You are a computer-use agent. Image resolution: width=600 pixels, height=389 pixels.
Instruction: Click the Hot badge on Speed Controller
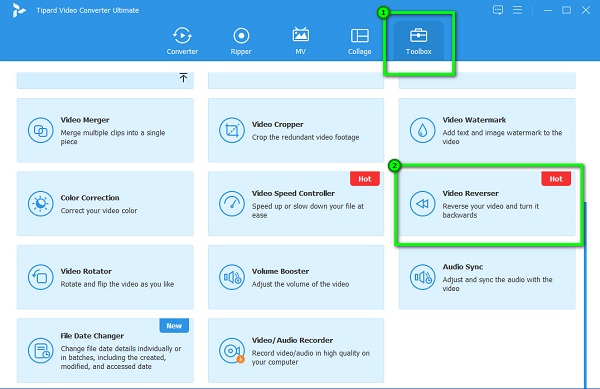pyautogui.click(x=365, y=179)
